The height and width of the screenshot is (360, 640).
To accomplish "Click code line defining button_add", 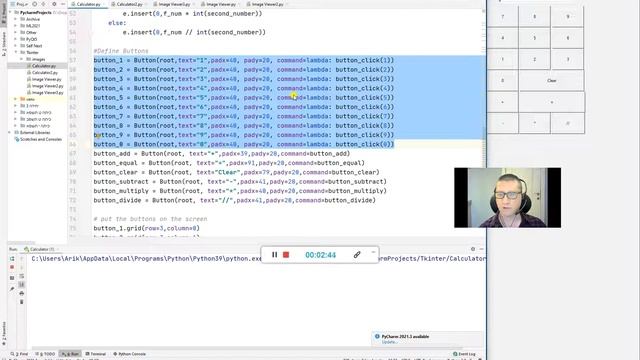I will [222, 153].
